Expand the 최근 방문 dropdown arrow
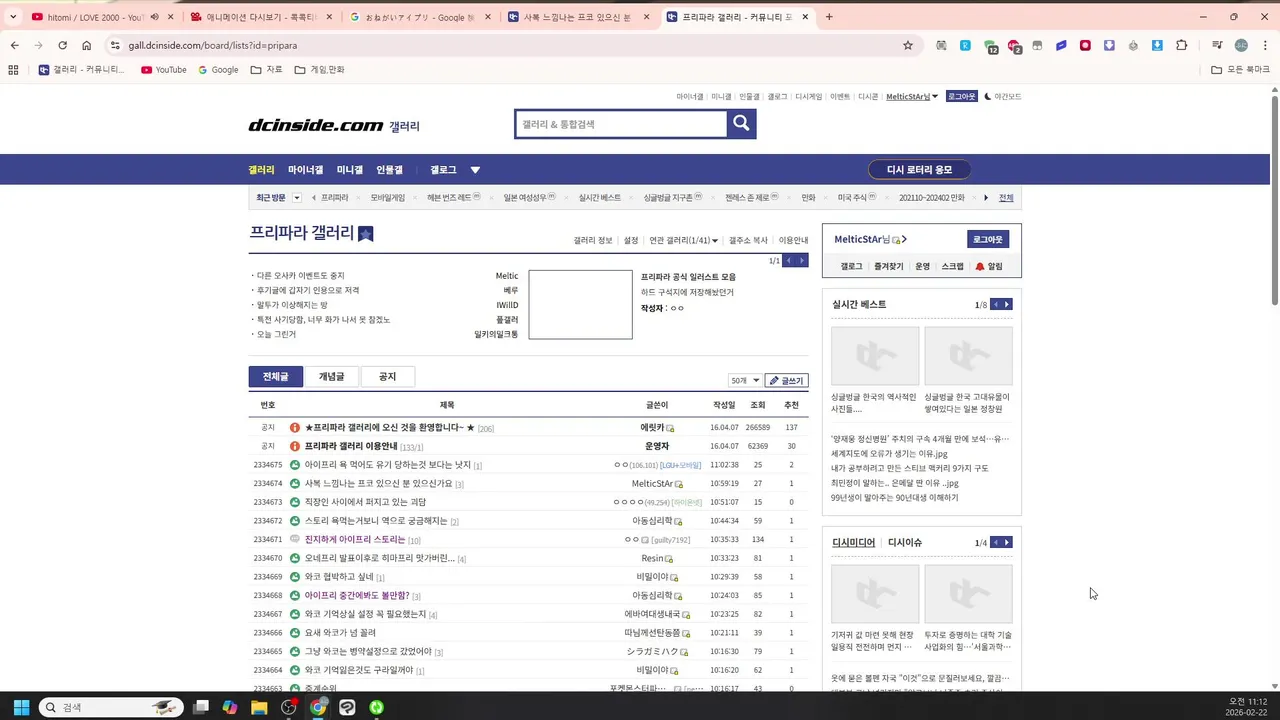 [x=297, y=198]
